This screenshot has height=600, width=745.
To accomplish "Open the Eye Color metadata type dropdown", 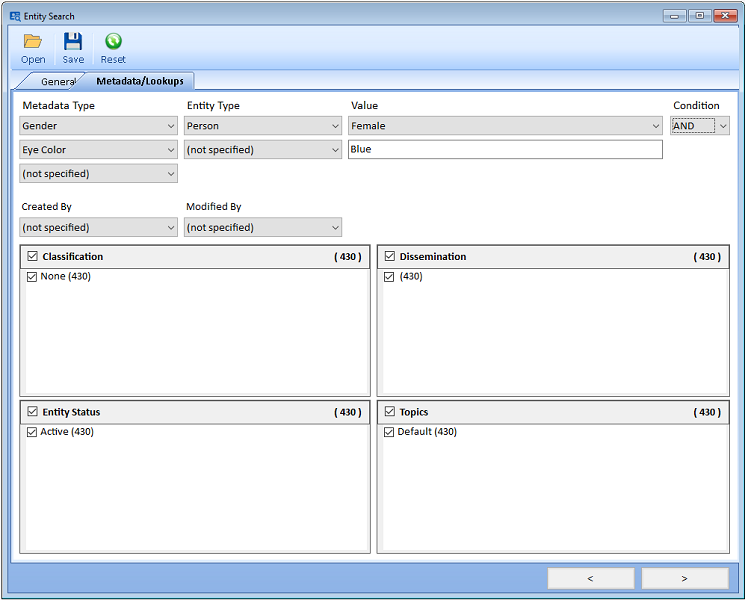I will point(98,150).
